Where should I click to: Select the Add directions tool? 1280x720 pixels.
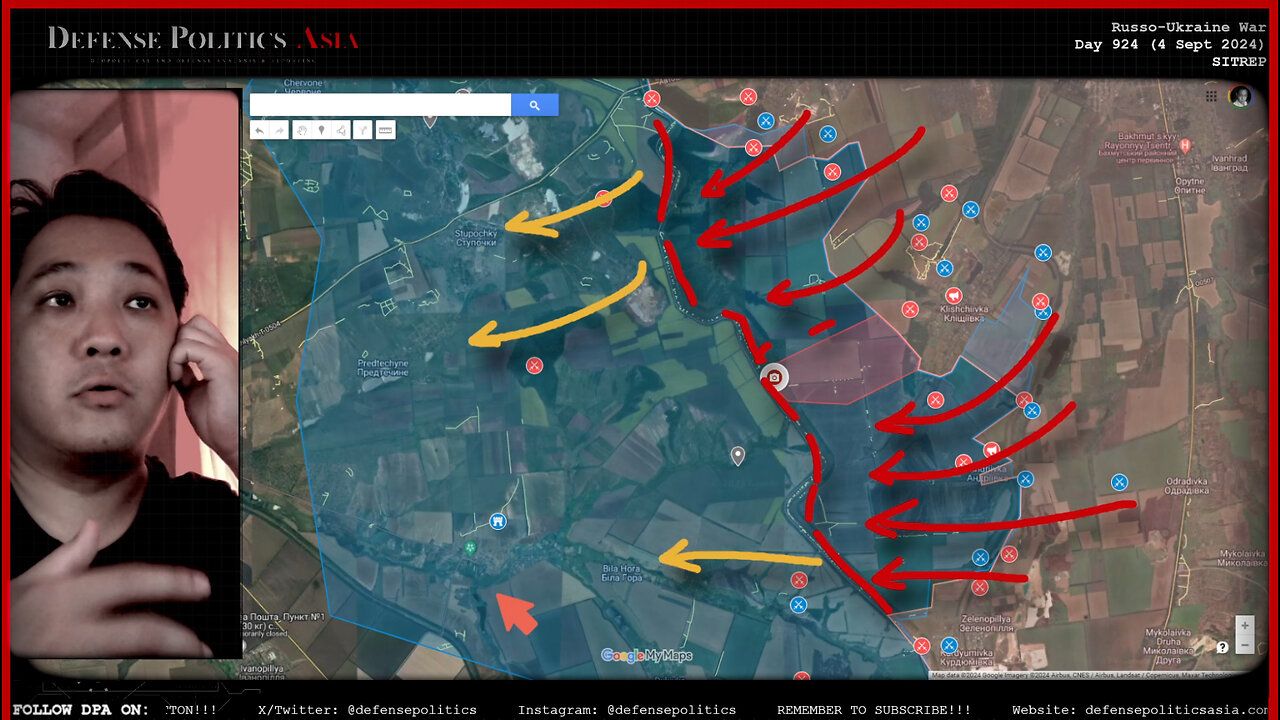[363, 130]
